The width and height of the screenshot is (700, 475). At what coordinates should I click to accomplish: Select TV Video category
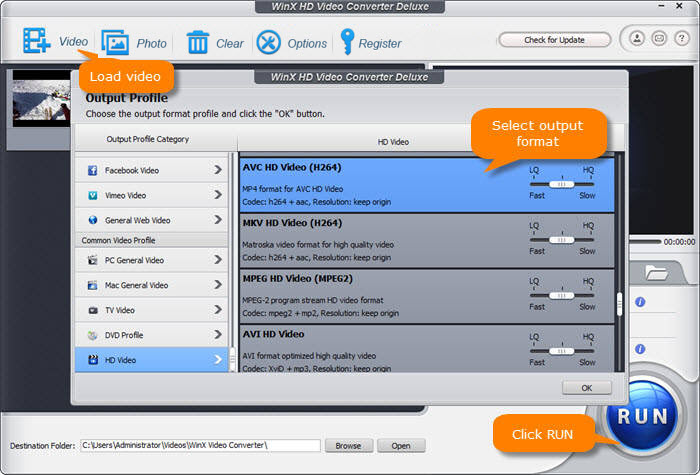(151, 310)
